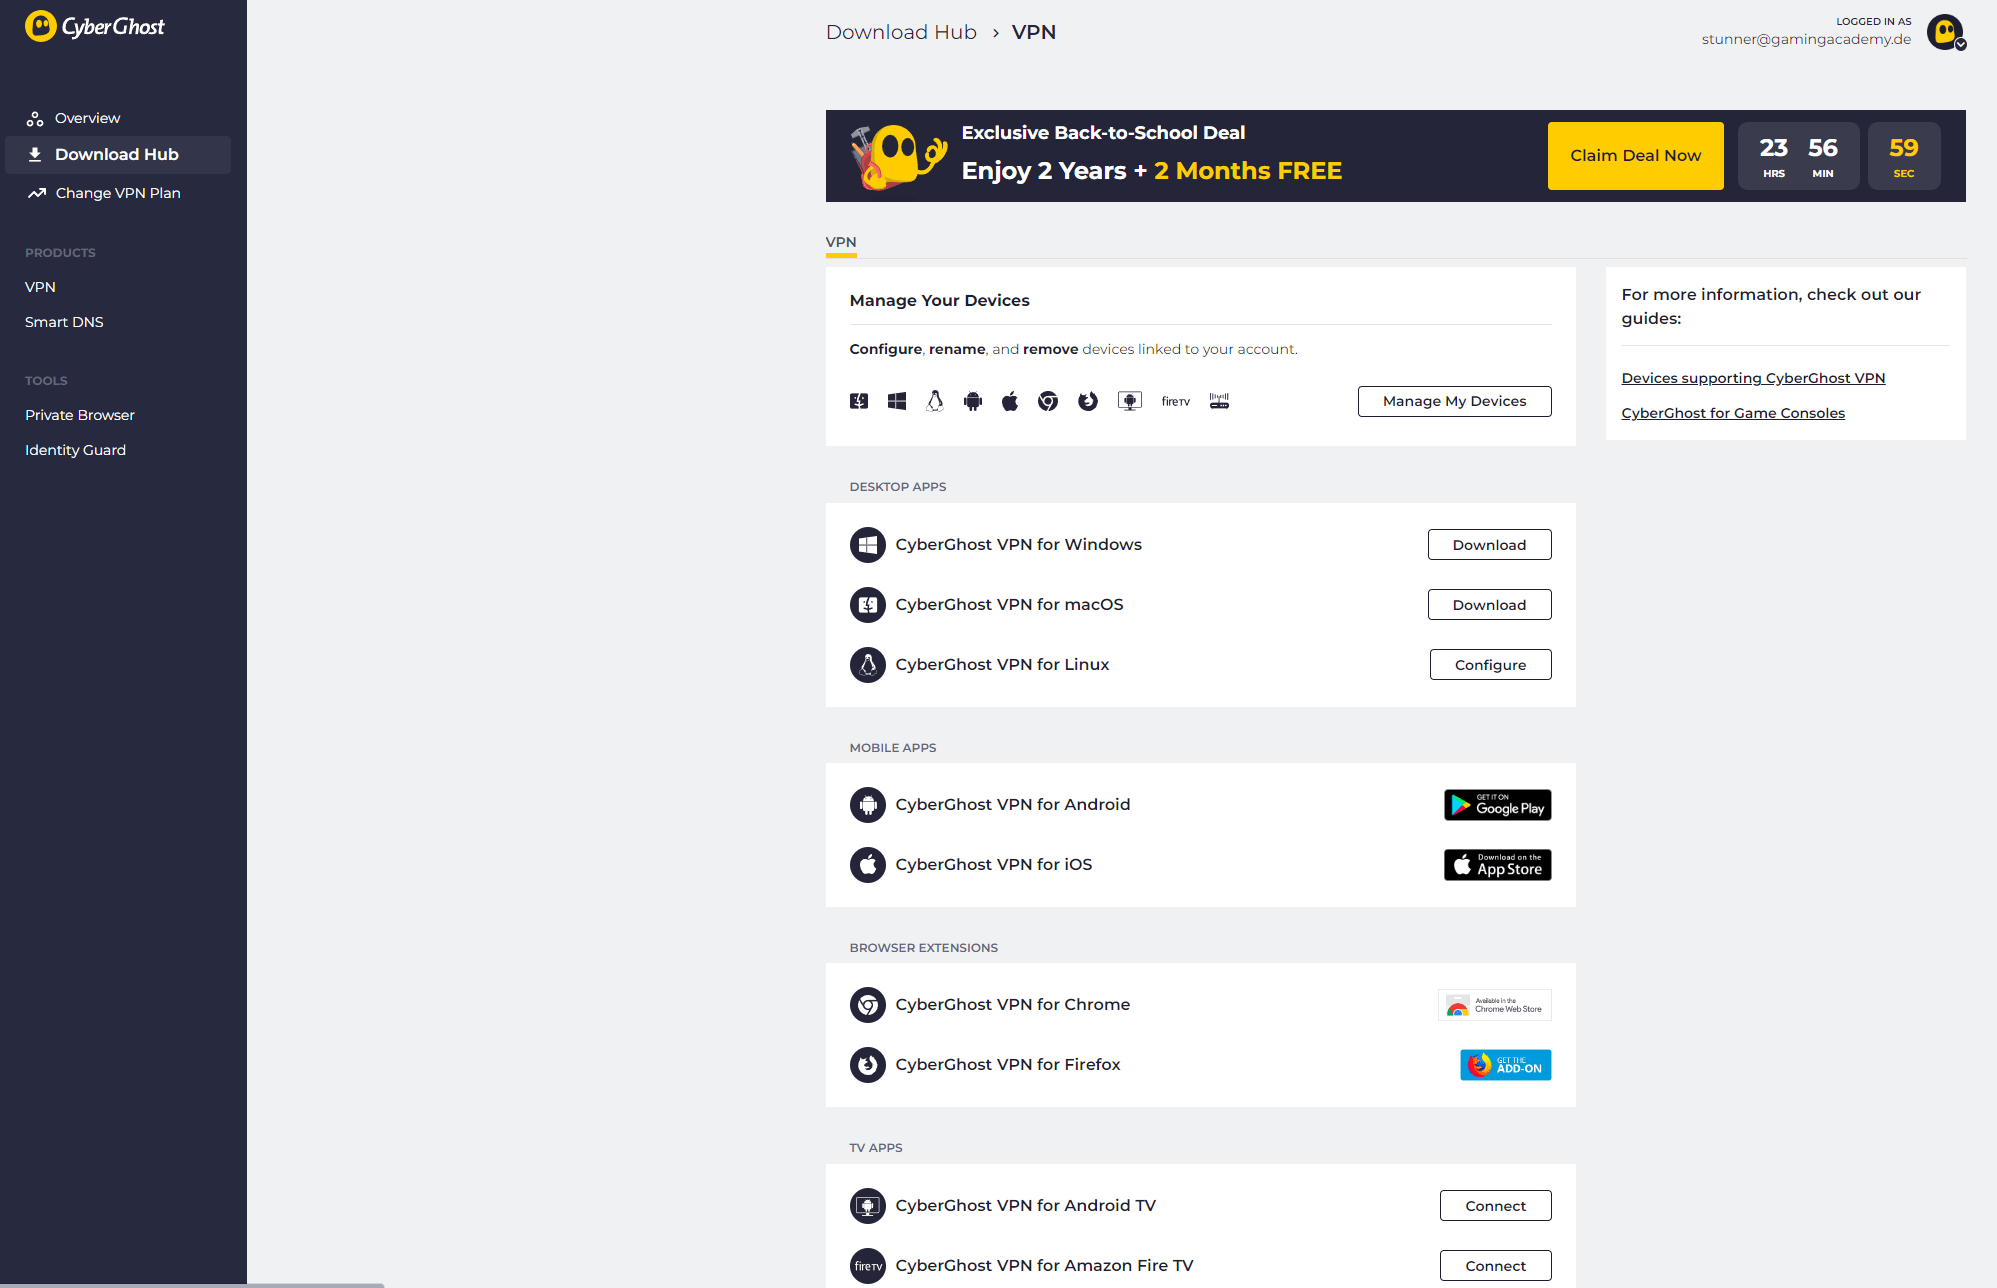
Task: Click Android TV round icon in TV apps
Action: [x=868, y=1206]
